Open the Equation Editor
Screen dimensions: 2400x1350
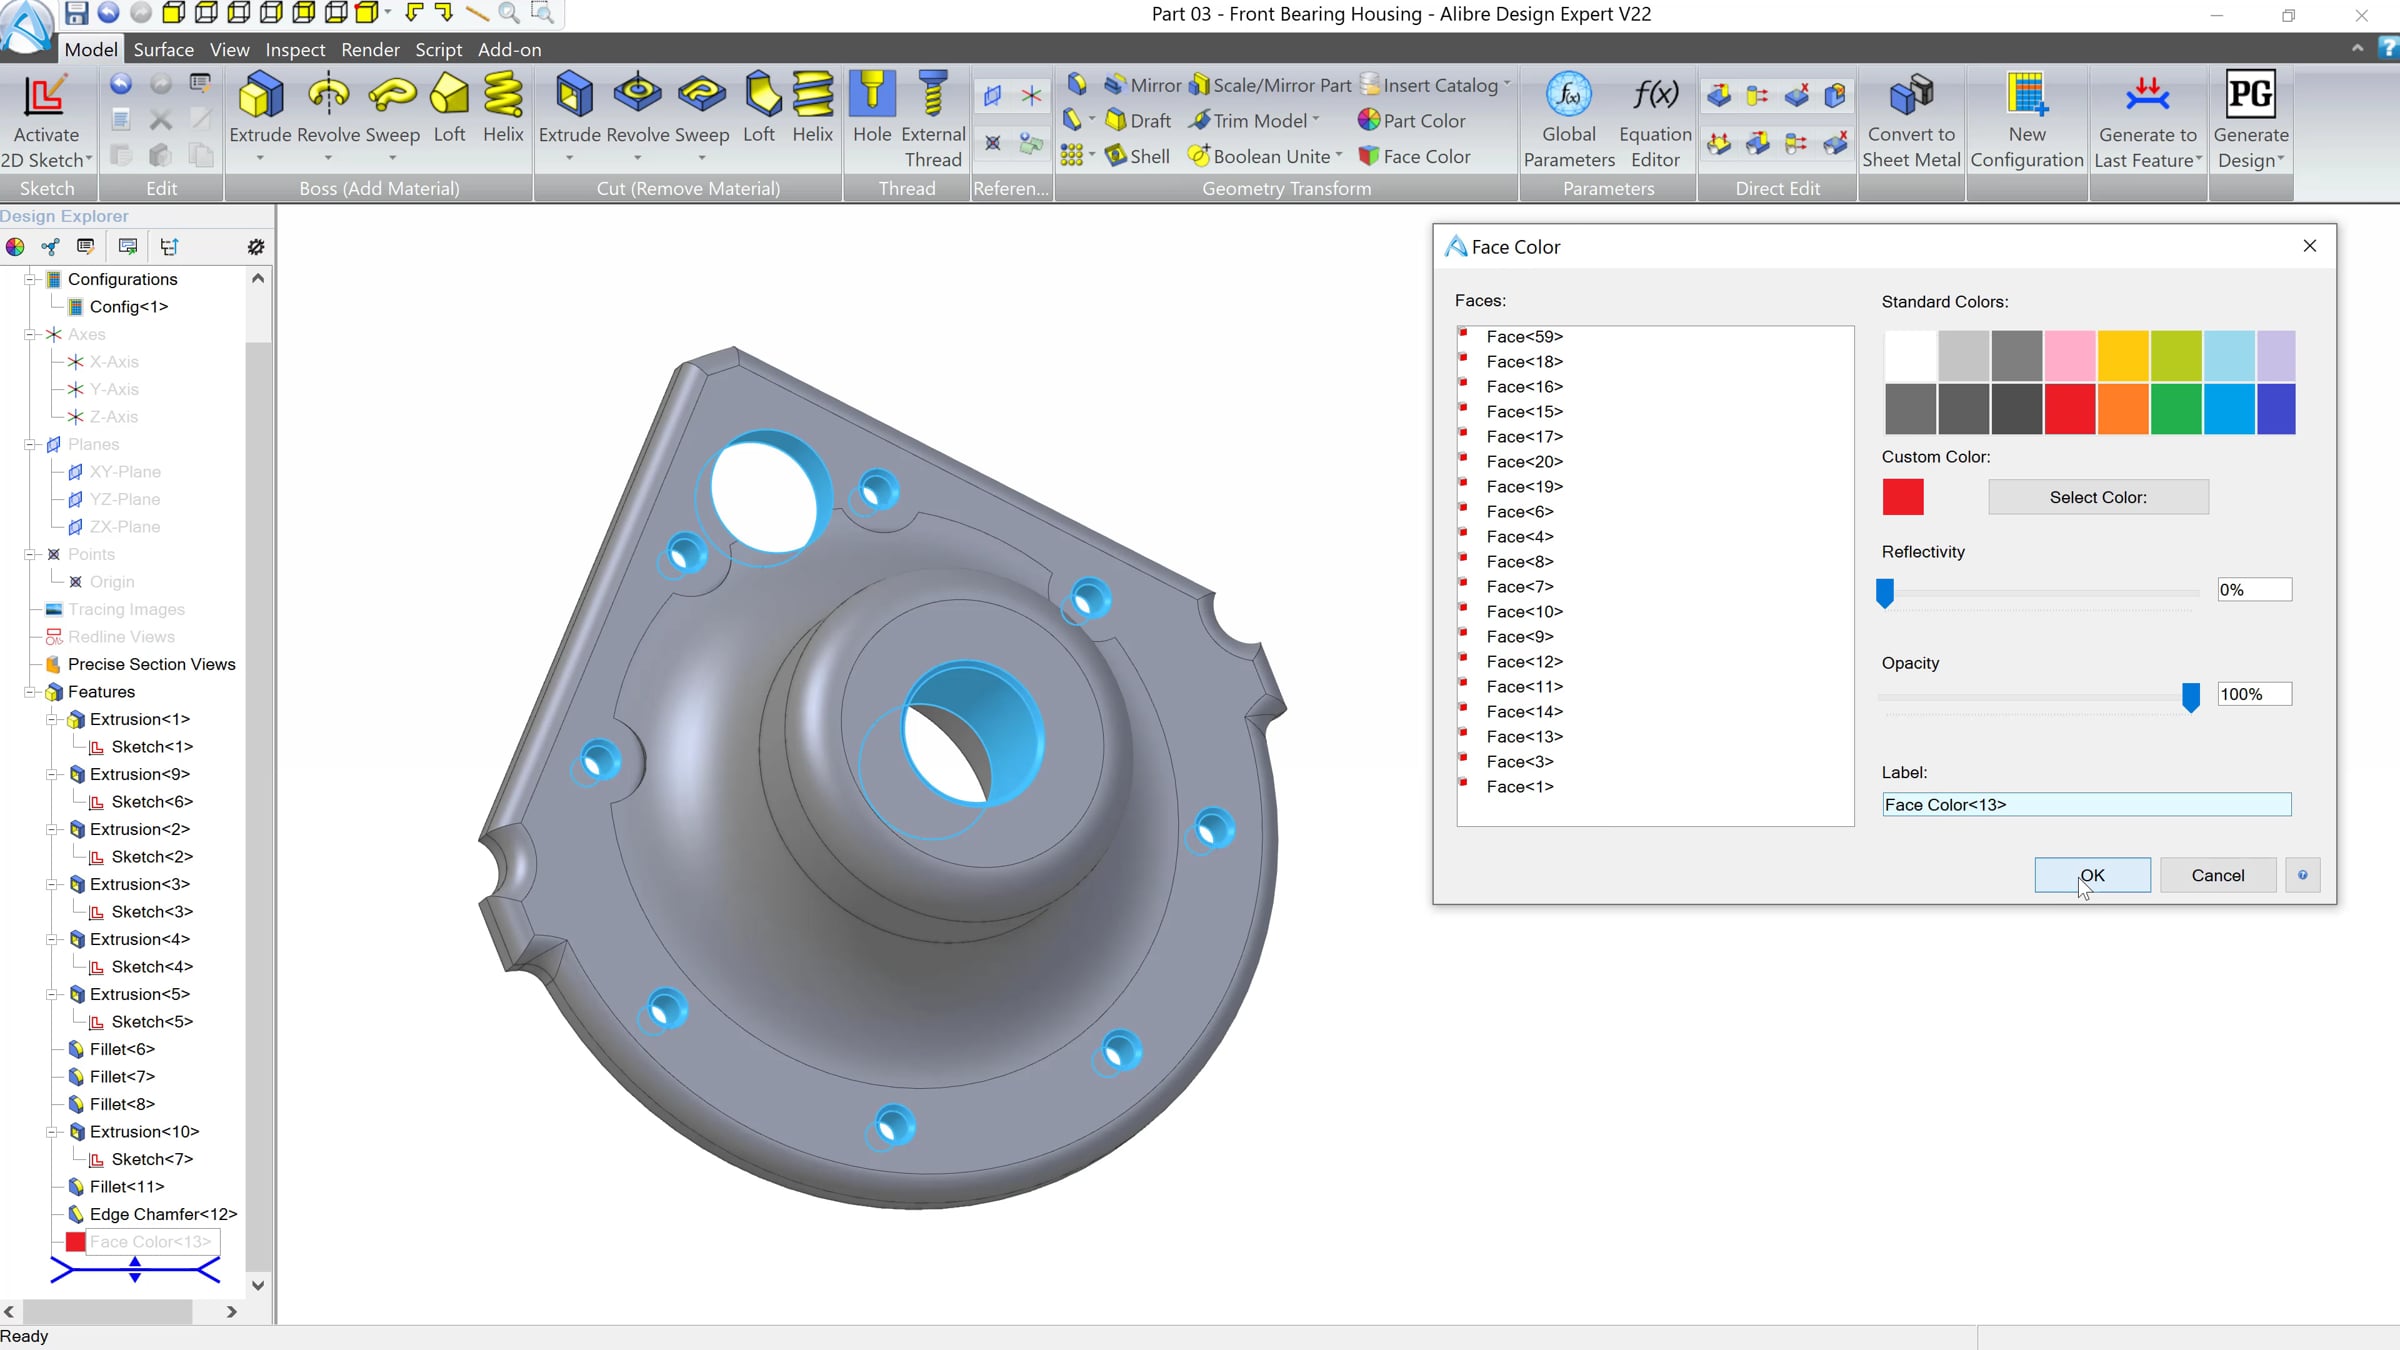tap(1655, 120)
